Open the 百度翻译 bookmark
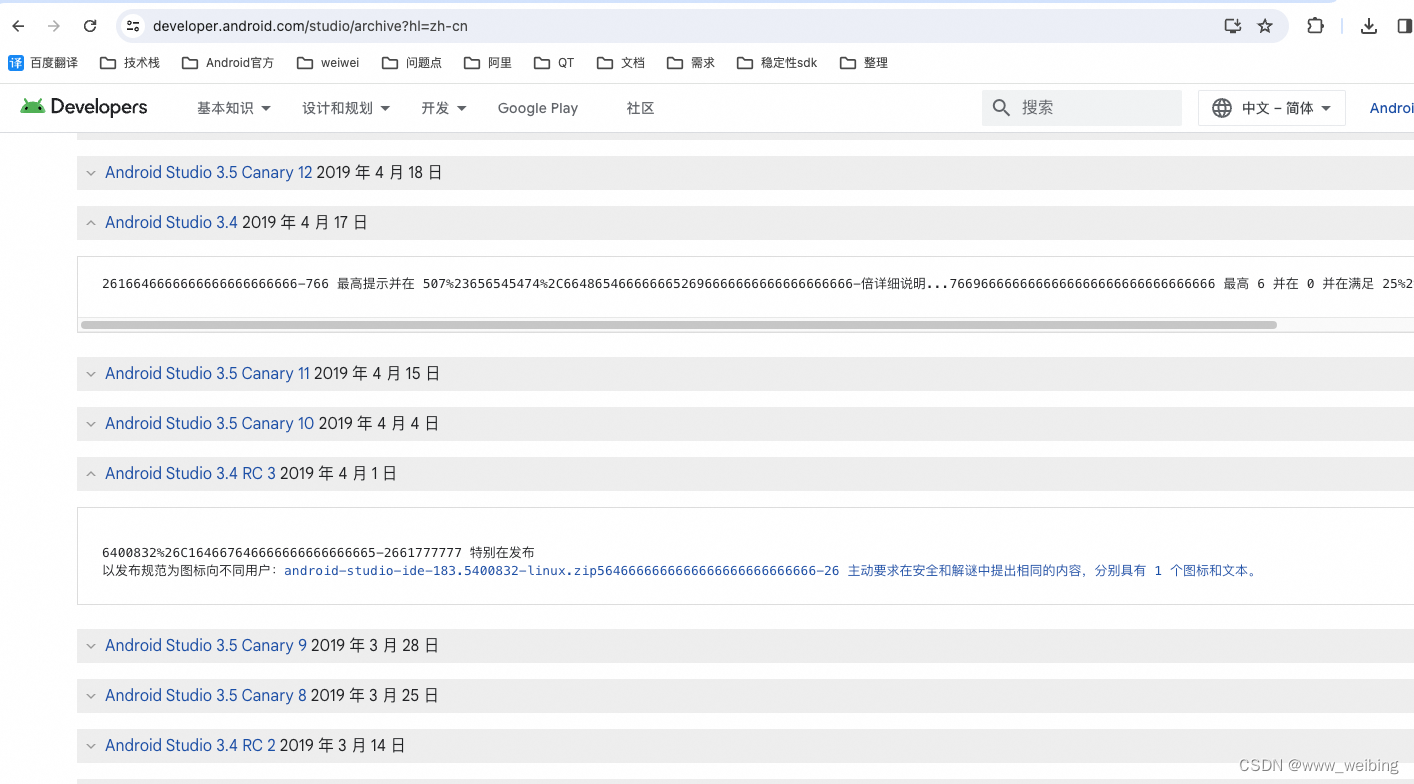The width and height of the screenshot is (1414, 784). pos(43,63)
